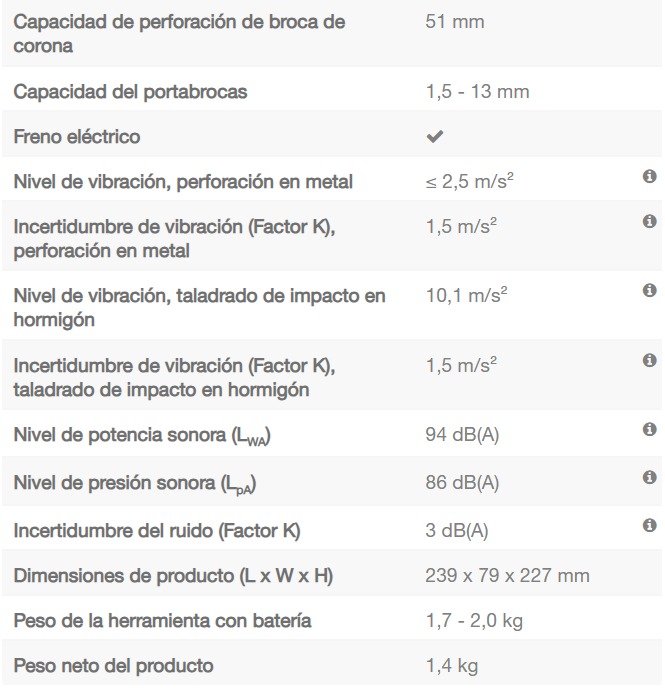Select the Capacidad del portabrocas row label

(130, 92)
